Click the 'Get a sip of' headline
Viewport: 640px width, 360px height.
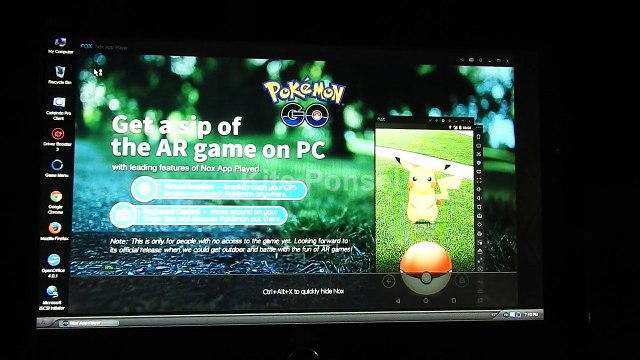tap(176, 125)
